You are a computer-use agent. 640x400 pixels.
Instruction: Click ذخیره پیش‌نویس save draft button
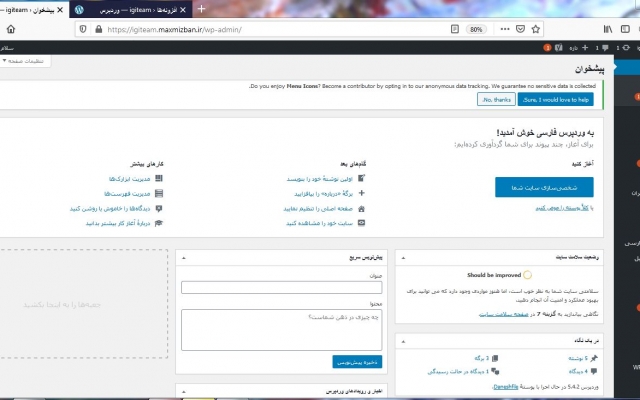click(x=357, y=362)
